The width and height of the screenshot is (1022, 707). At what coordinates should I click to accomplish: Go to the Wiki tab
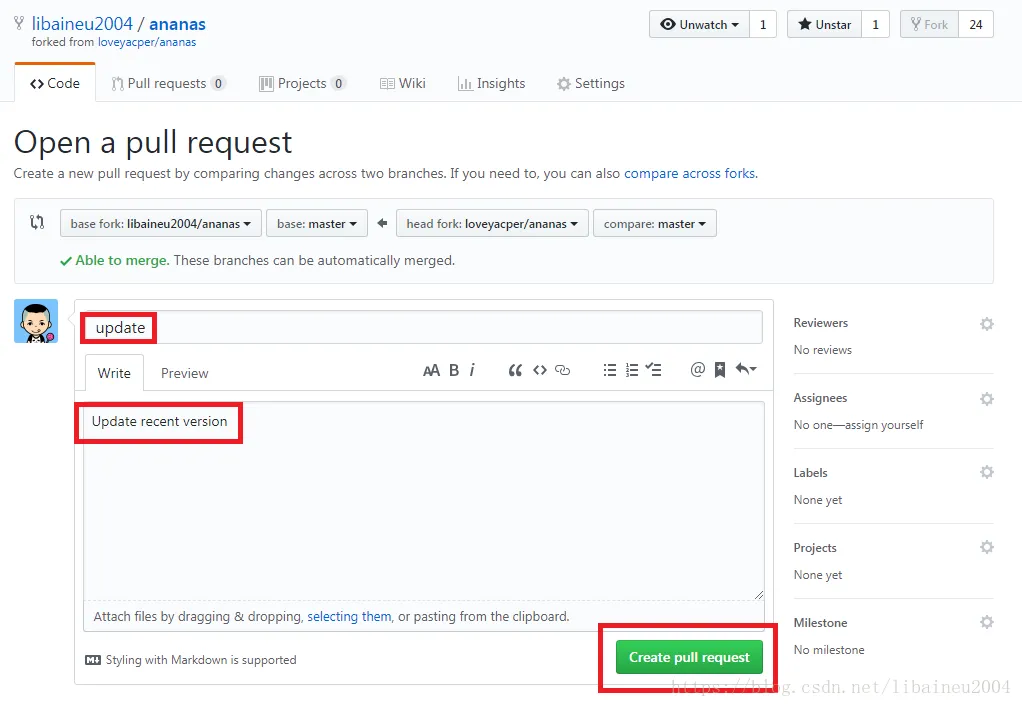click(x=403, y=83)
